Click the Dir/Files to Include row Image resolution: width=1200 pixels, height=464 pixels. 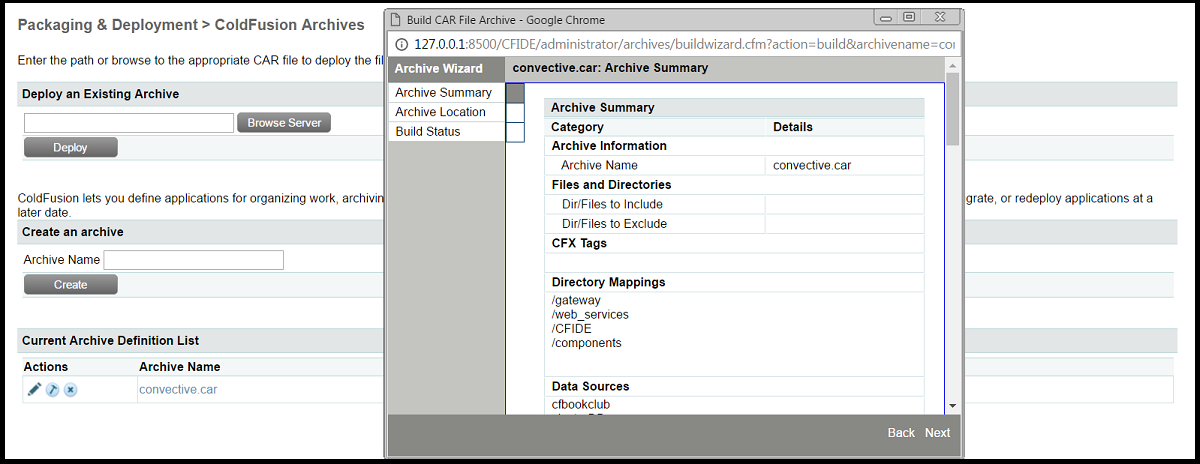click(734, 205)
